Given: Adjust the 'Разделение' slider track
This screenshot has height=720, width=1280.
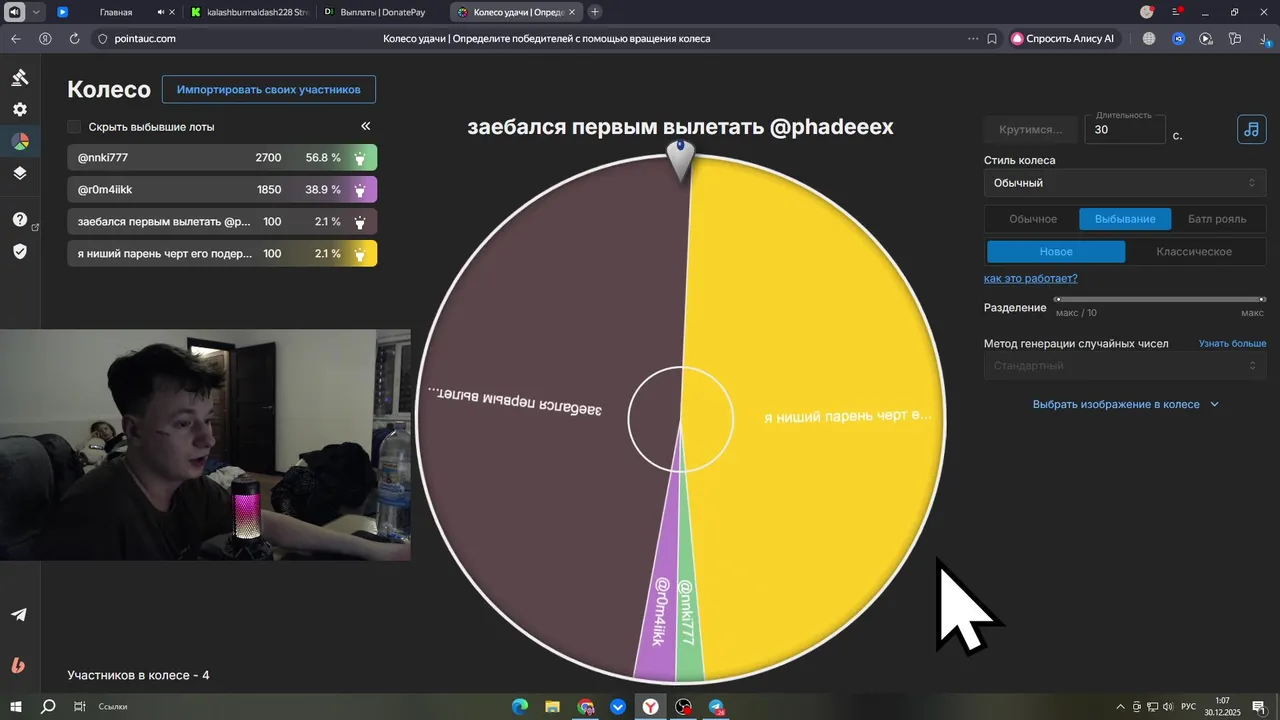Looking at the screenshot, I should coord(1160,299).
